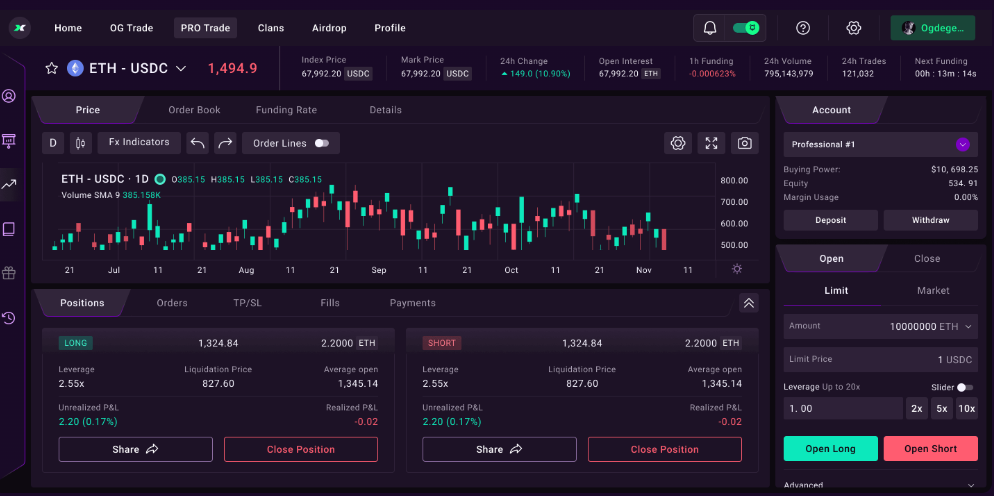Switch to the Order Book tab
The height and width of the screenshot is (496, 994).
pyautogui.click(x=194, y=110)
